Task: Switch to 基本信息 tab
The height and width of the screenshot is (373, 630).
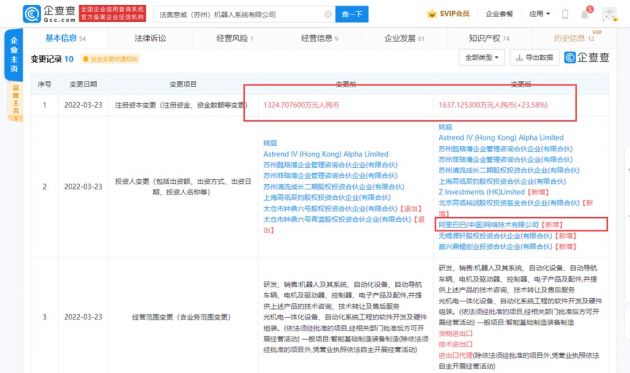Action: 65,38
